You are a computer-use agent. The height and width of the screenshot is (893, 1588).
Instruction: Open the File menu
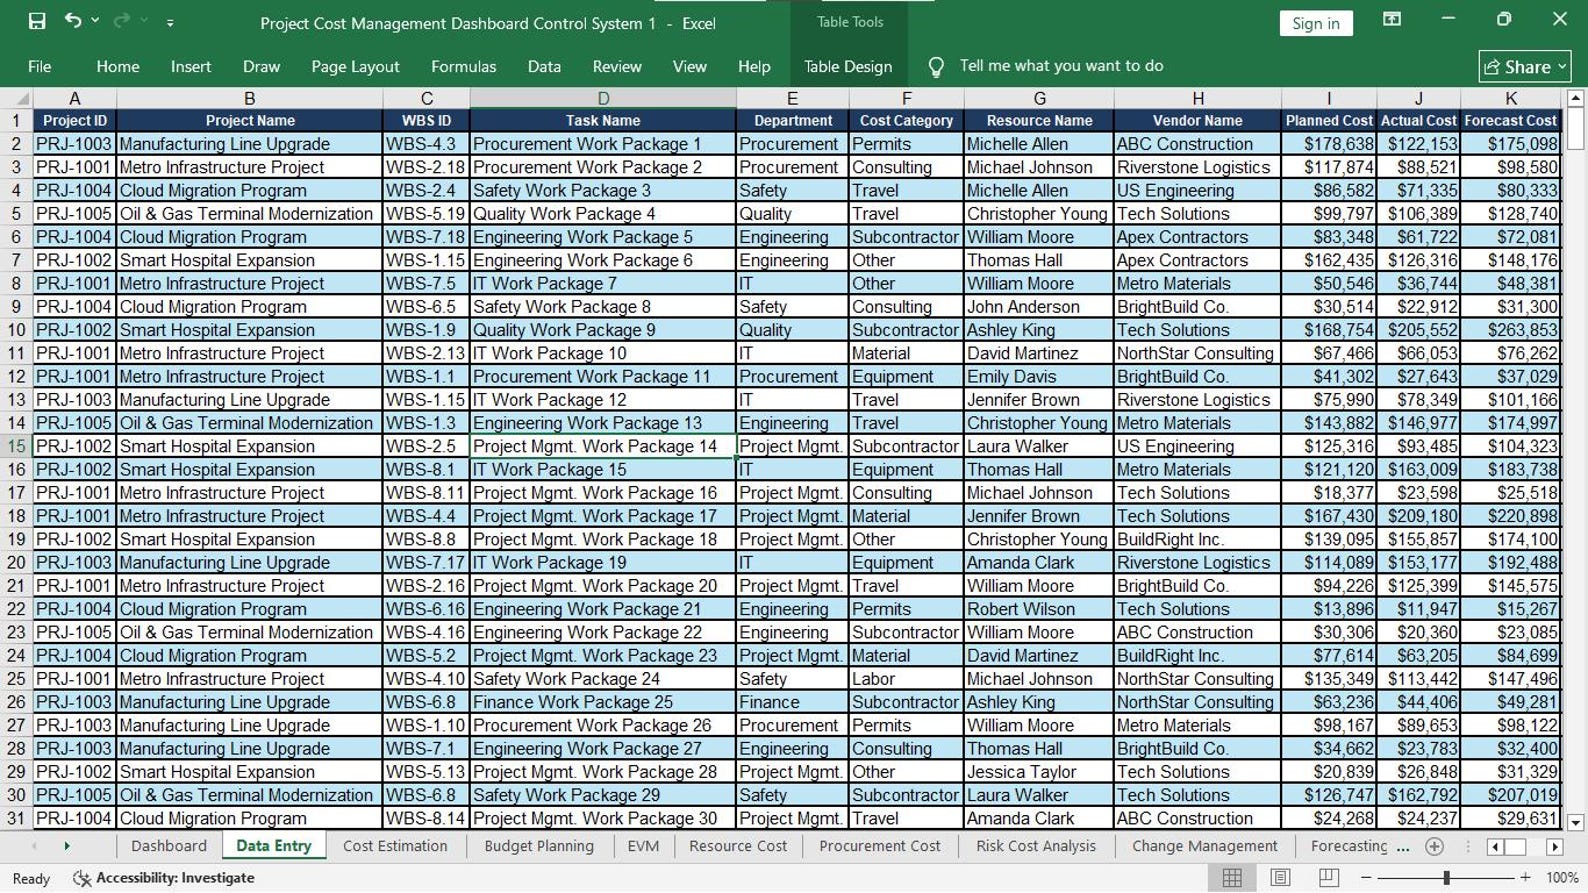[40, 66]
